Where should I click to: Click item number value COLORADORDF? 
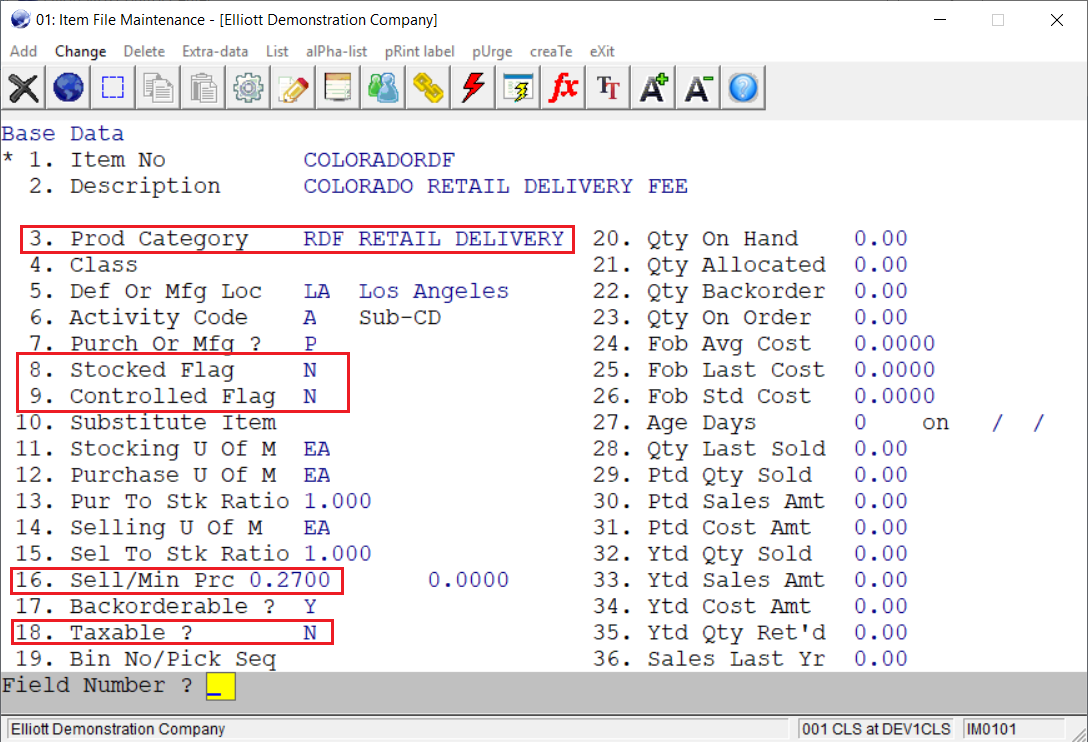point(379,160)
